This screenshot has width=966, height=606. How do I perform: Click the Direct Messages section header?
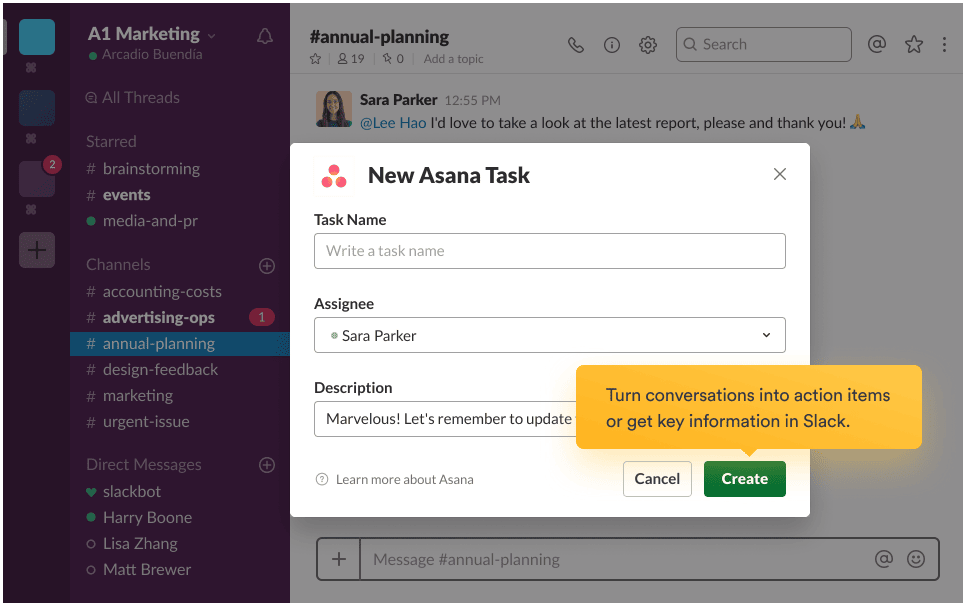pyautogui.click(x=144, y=464)
